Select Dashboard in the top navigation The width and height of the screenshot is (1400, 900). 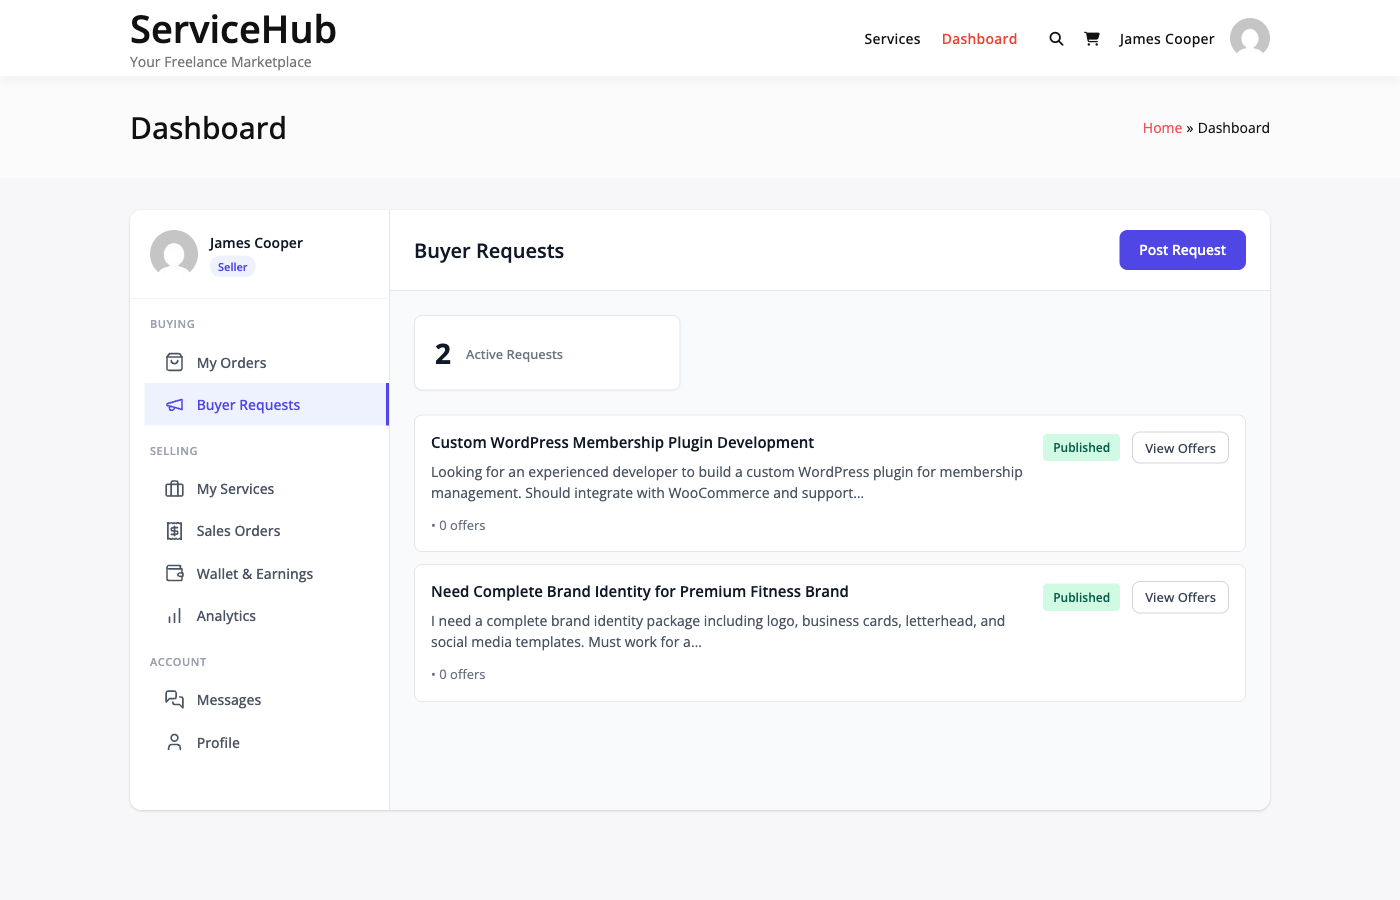[979, 39]
